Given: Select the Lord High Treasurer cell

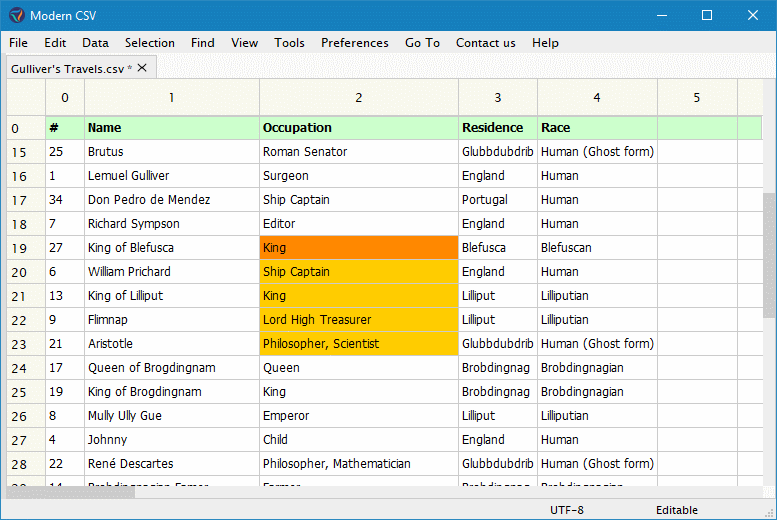Looking at the screenshot, I should coord(359,320).
